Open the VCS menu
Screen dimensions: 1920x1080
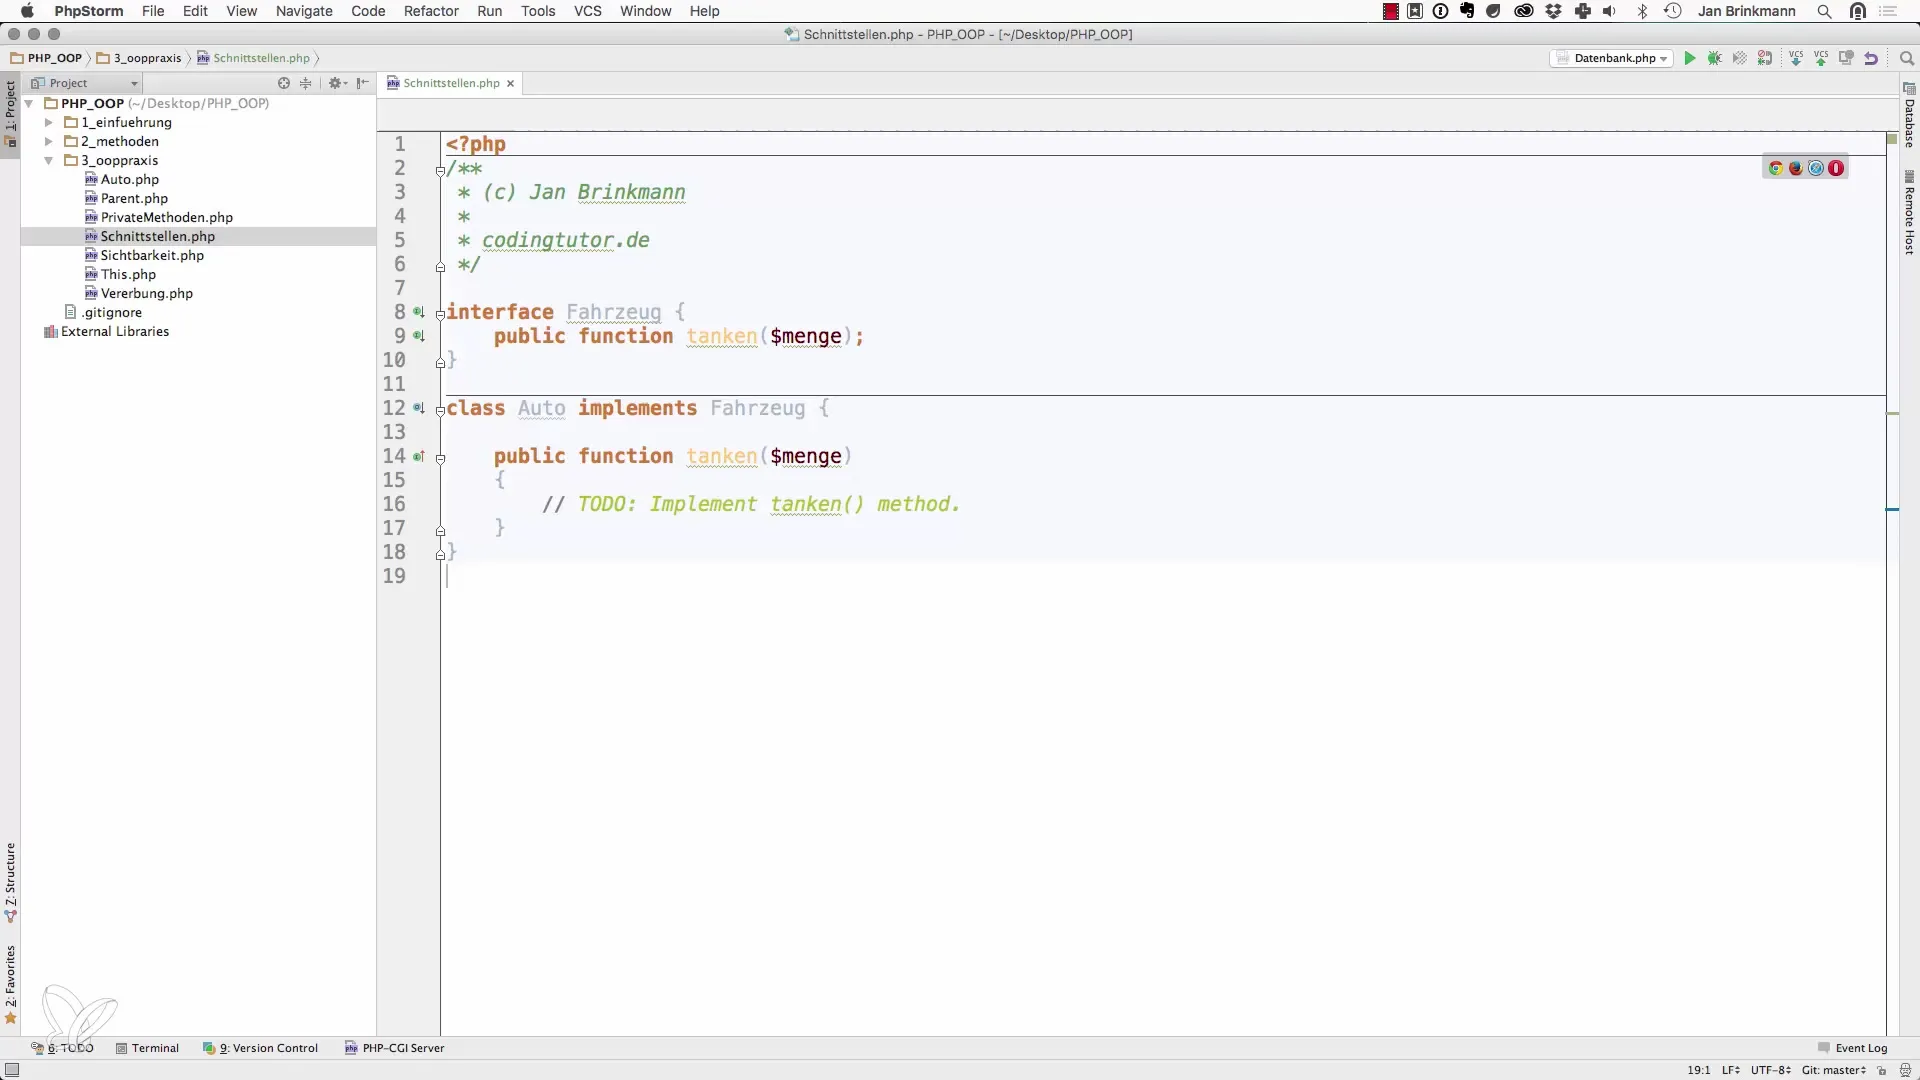pos(587,11)
